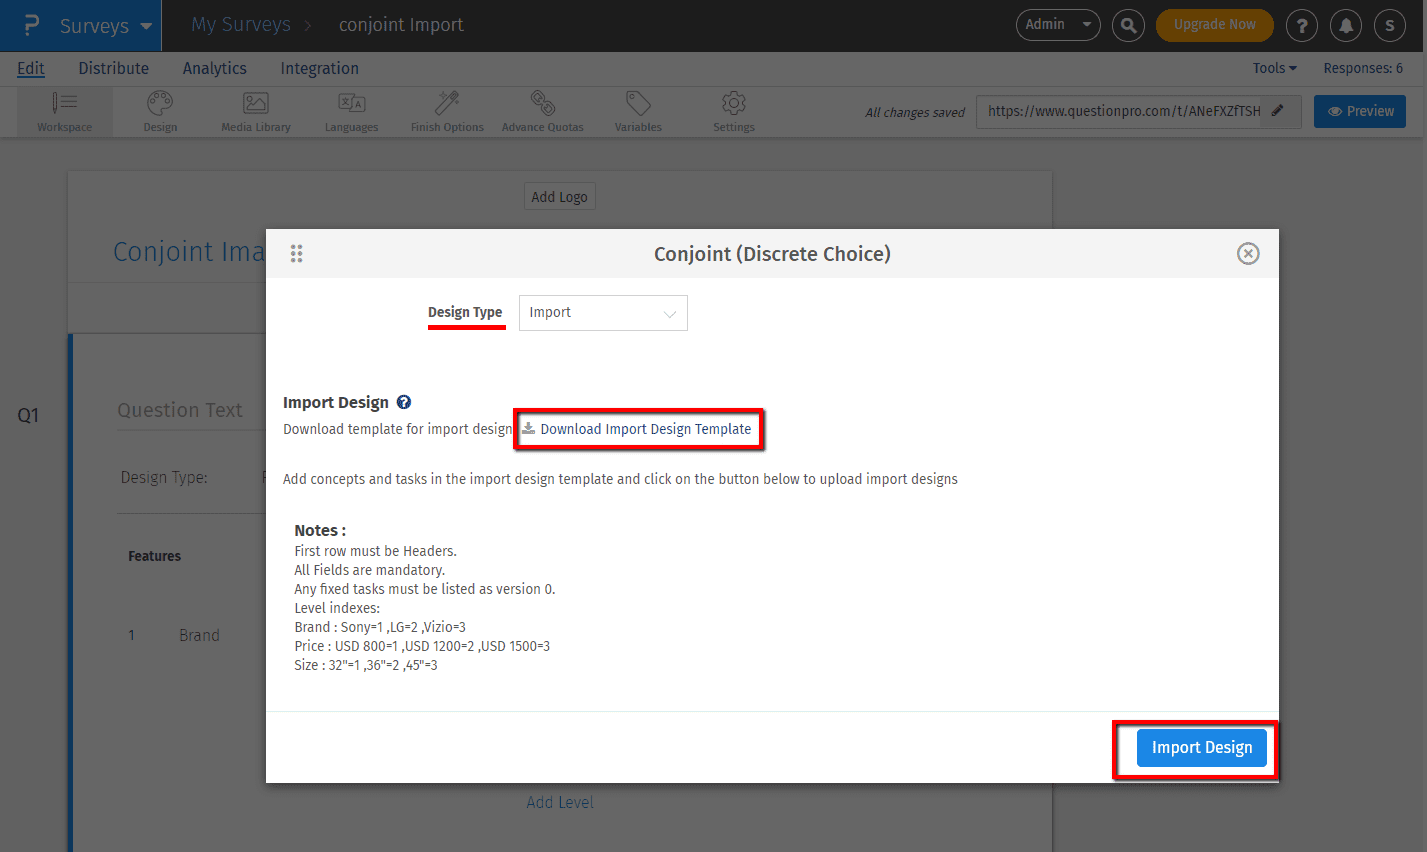The height and width of the screenshot is (852, 1427).
Task: Open the Media Library icon
Action: [x=256, y=104]
